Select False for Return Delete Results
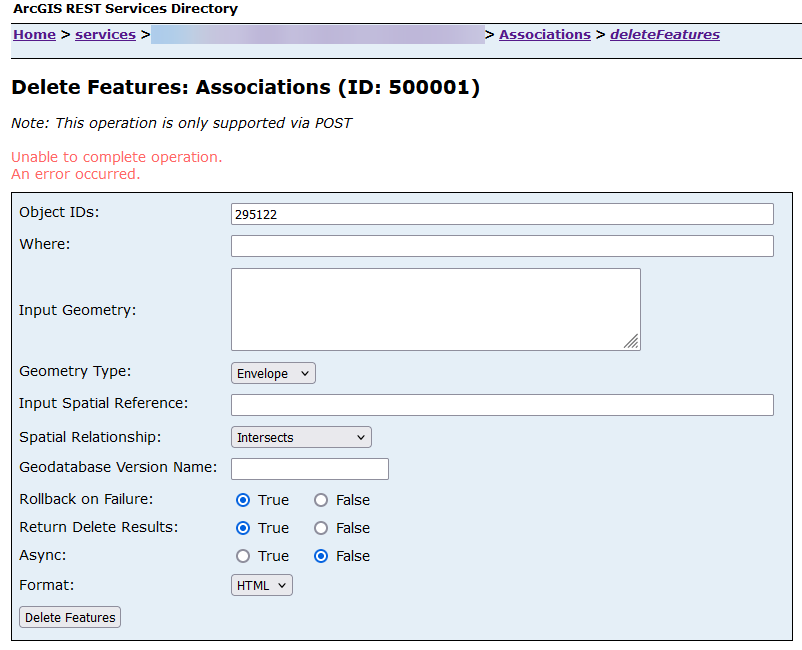The height and width of the screenshot is (650, 802). [321, 528]
